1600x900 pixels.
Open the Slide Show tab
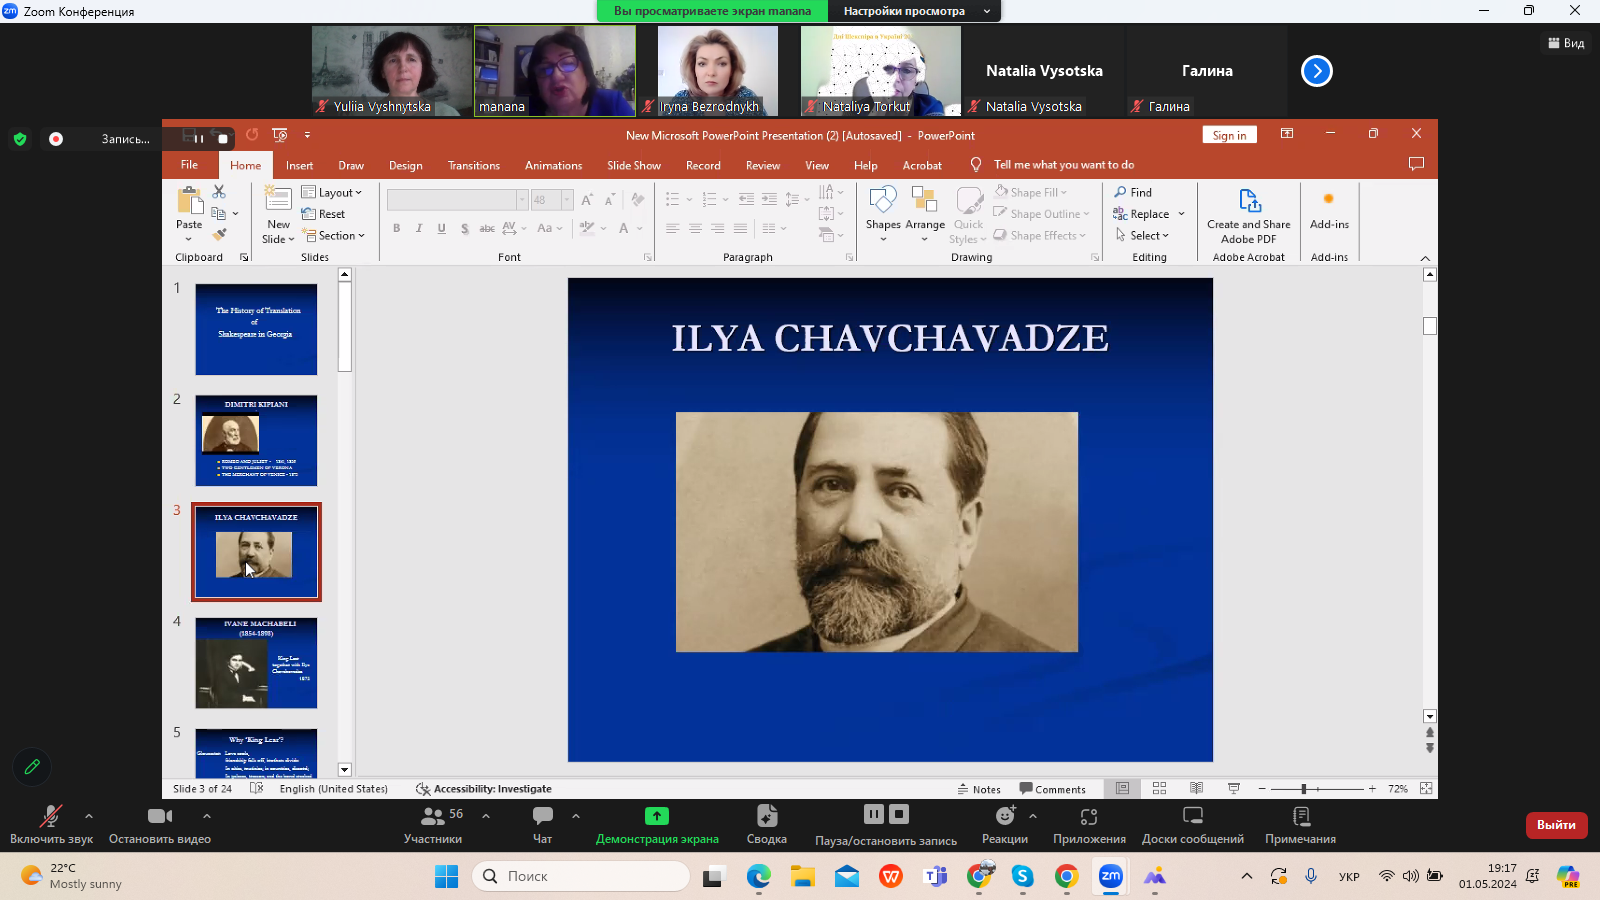(633, 166)
